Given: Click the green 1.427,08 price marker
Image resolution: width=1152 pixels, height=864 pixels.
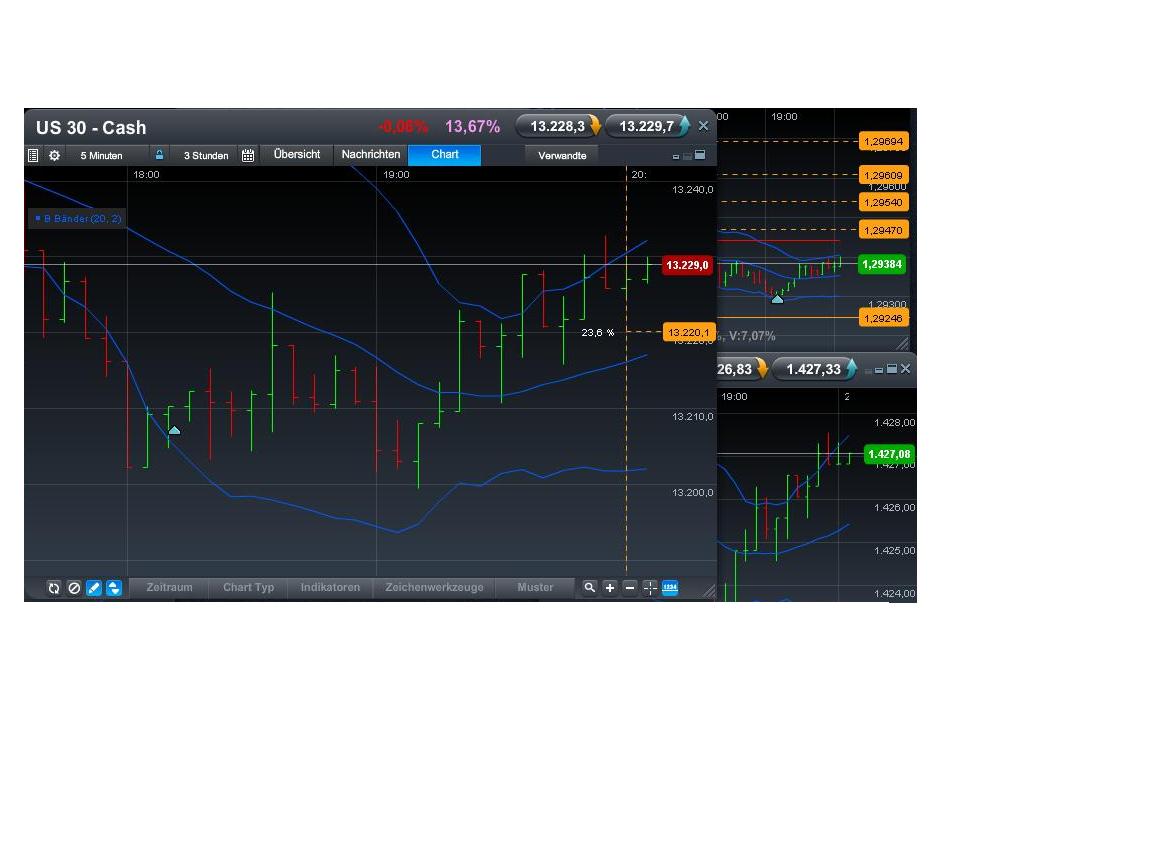Looking at the screenshot, I should pos(890,454).
